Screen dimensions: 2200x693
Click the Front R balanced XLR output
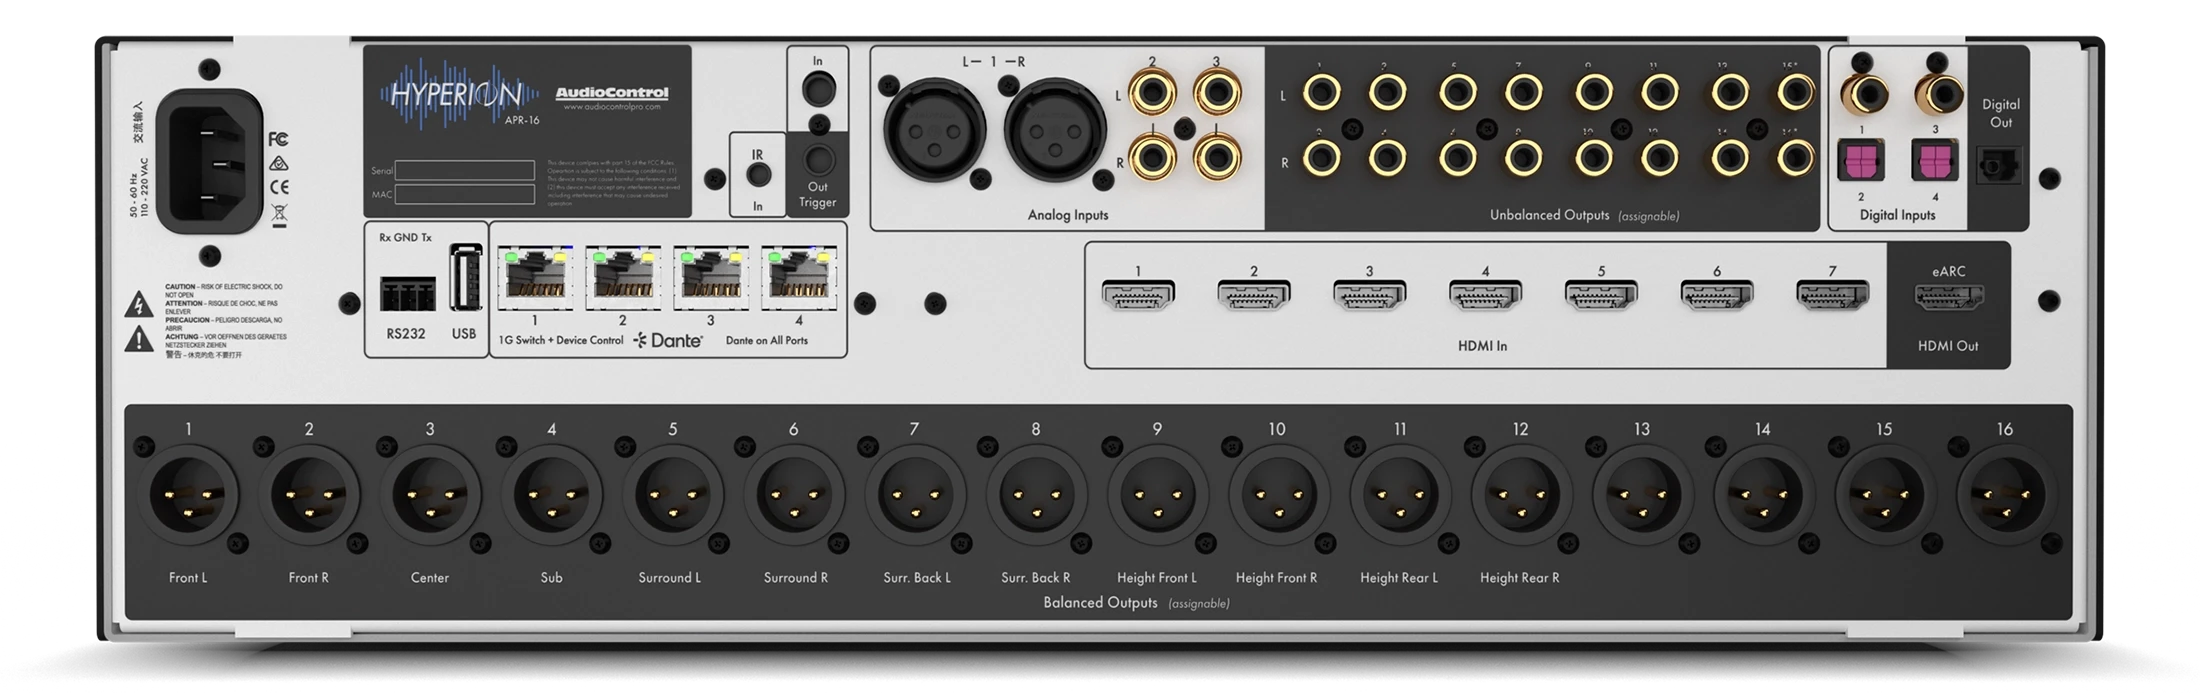pyautogui.click(x=309, y=495)
